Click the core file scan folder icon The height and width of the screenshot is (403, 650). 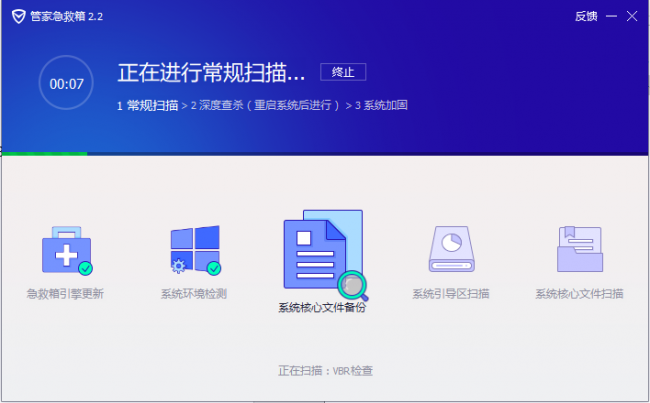pos(579,250)
